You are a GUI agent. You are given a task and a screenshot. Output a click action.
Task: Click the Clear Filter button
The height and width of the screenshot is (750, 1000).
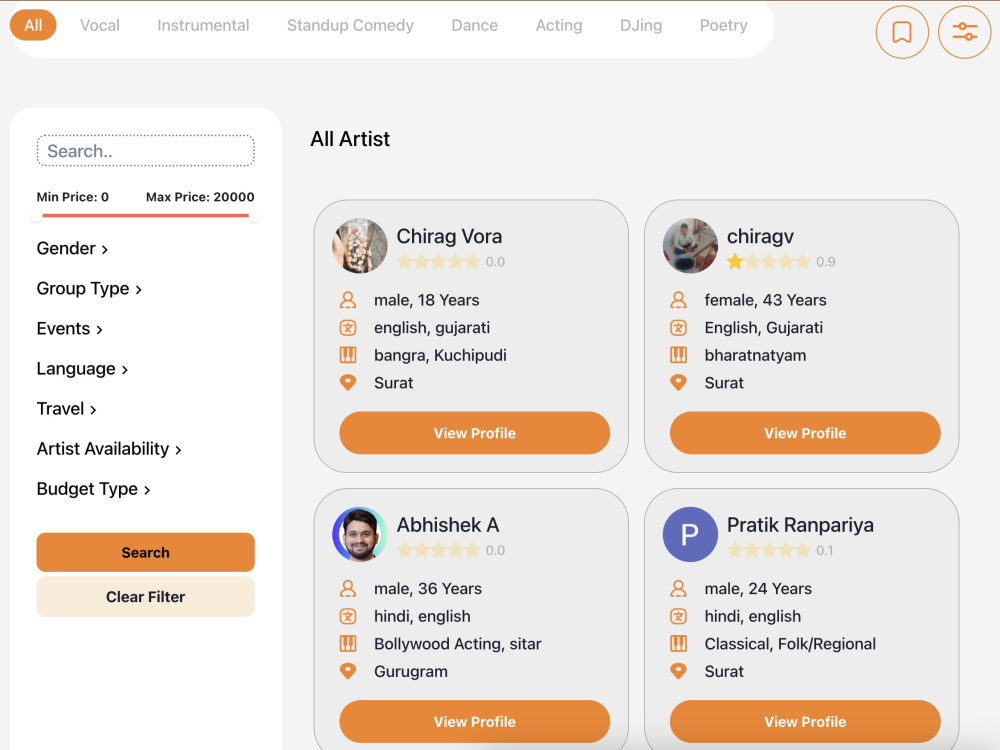[x=145, y=597]
